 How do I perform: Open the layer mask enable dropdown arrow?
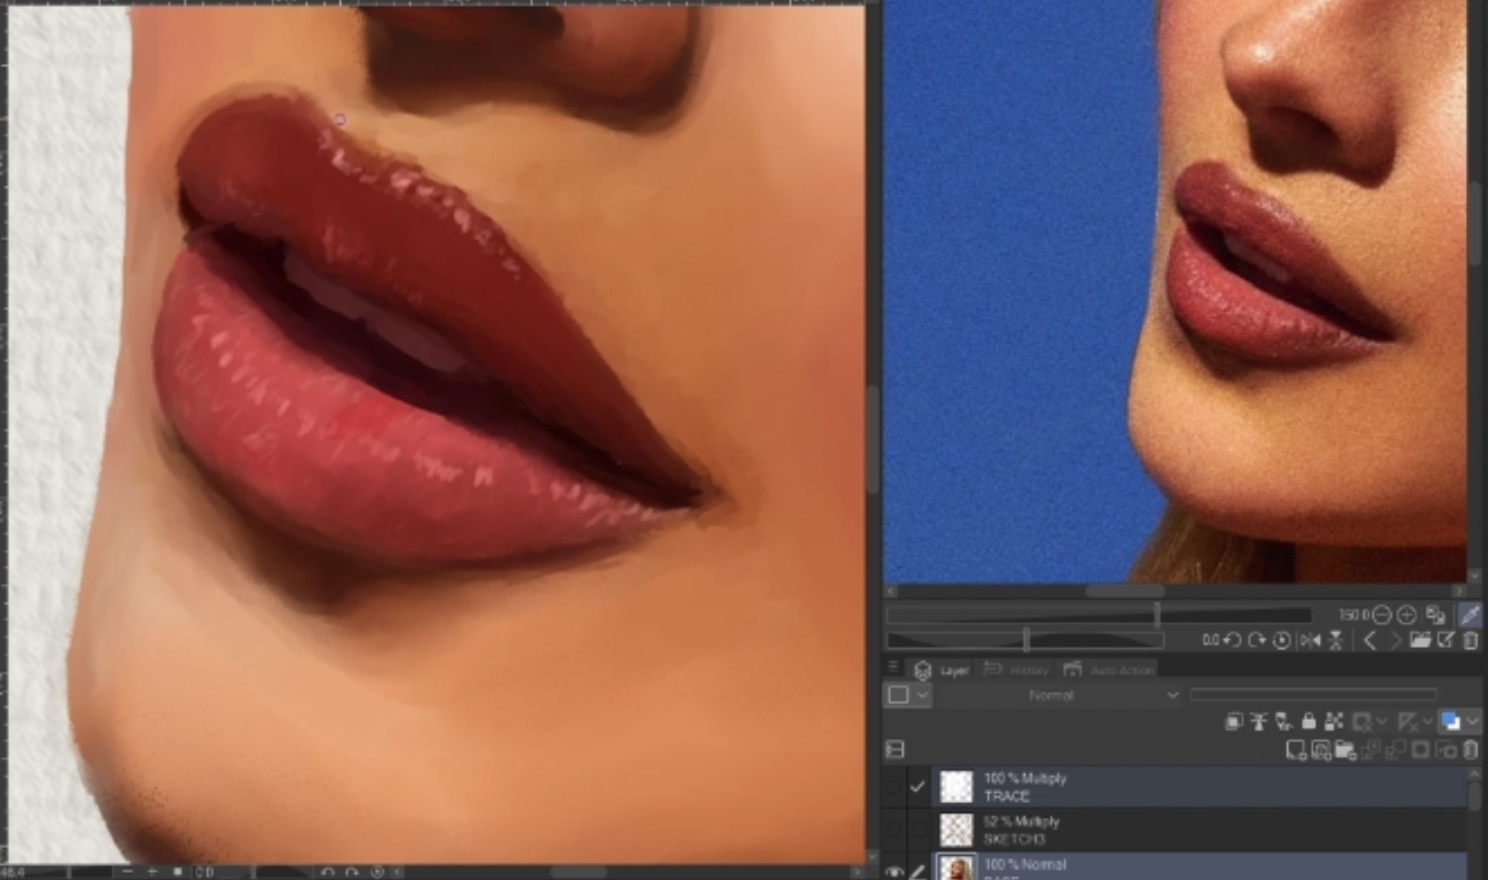click(x=1382, y=721)
